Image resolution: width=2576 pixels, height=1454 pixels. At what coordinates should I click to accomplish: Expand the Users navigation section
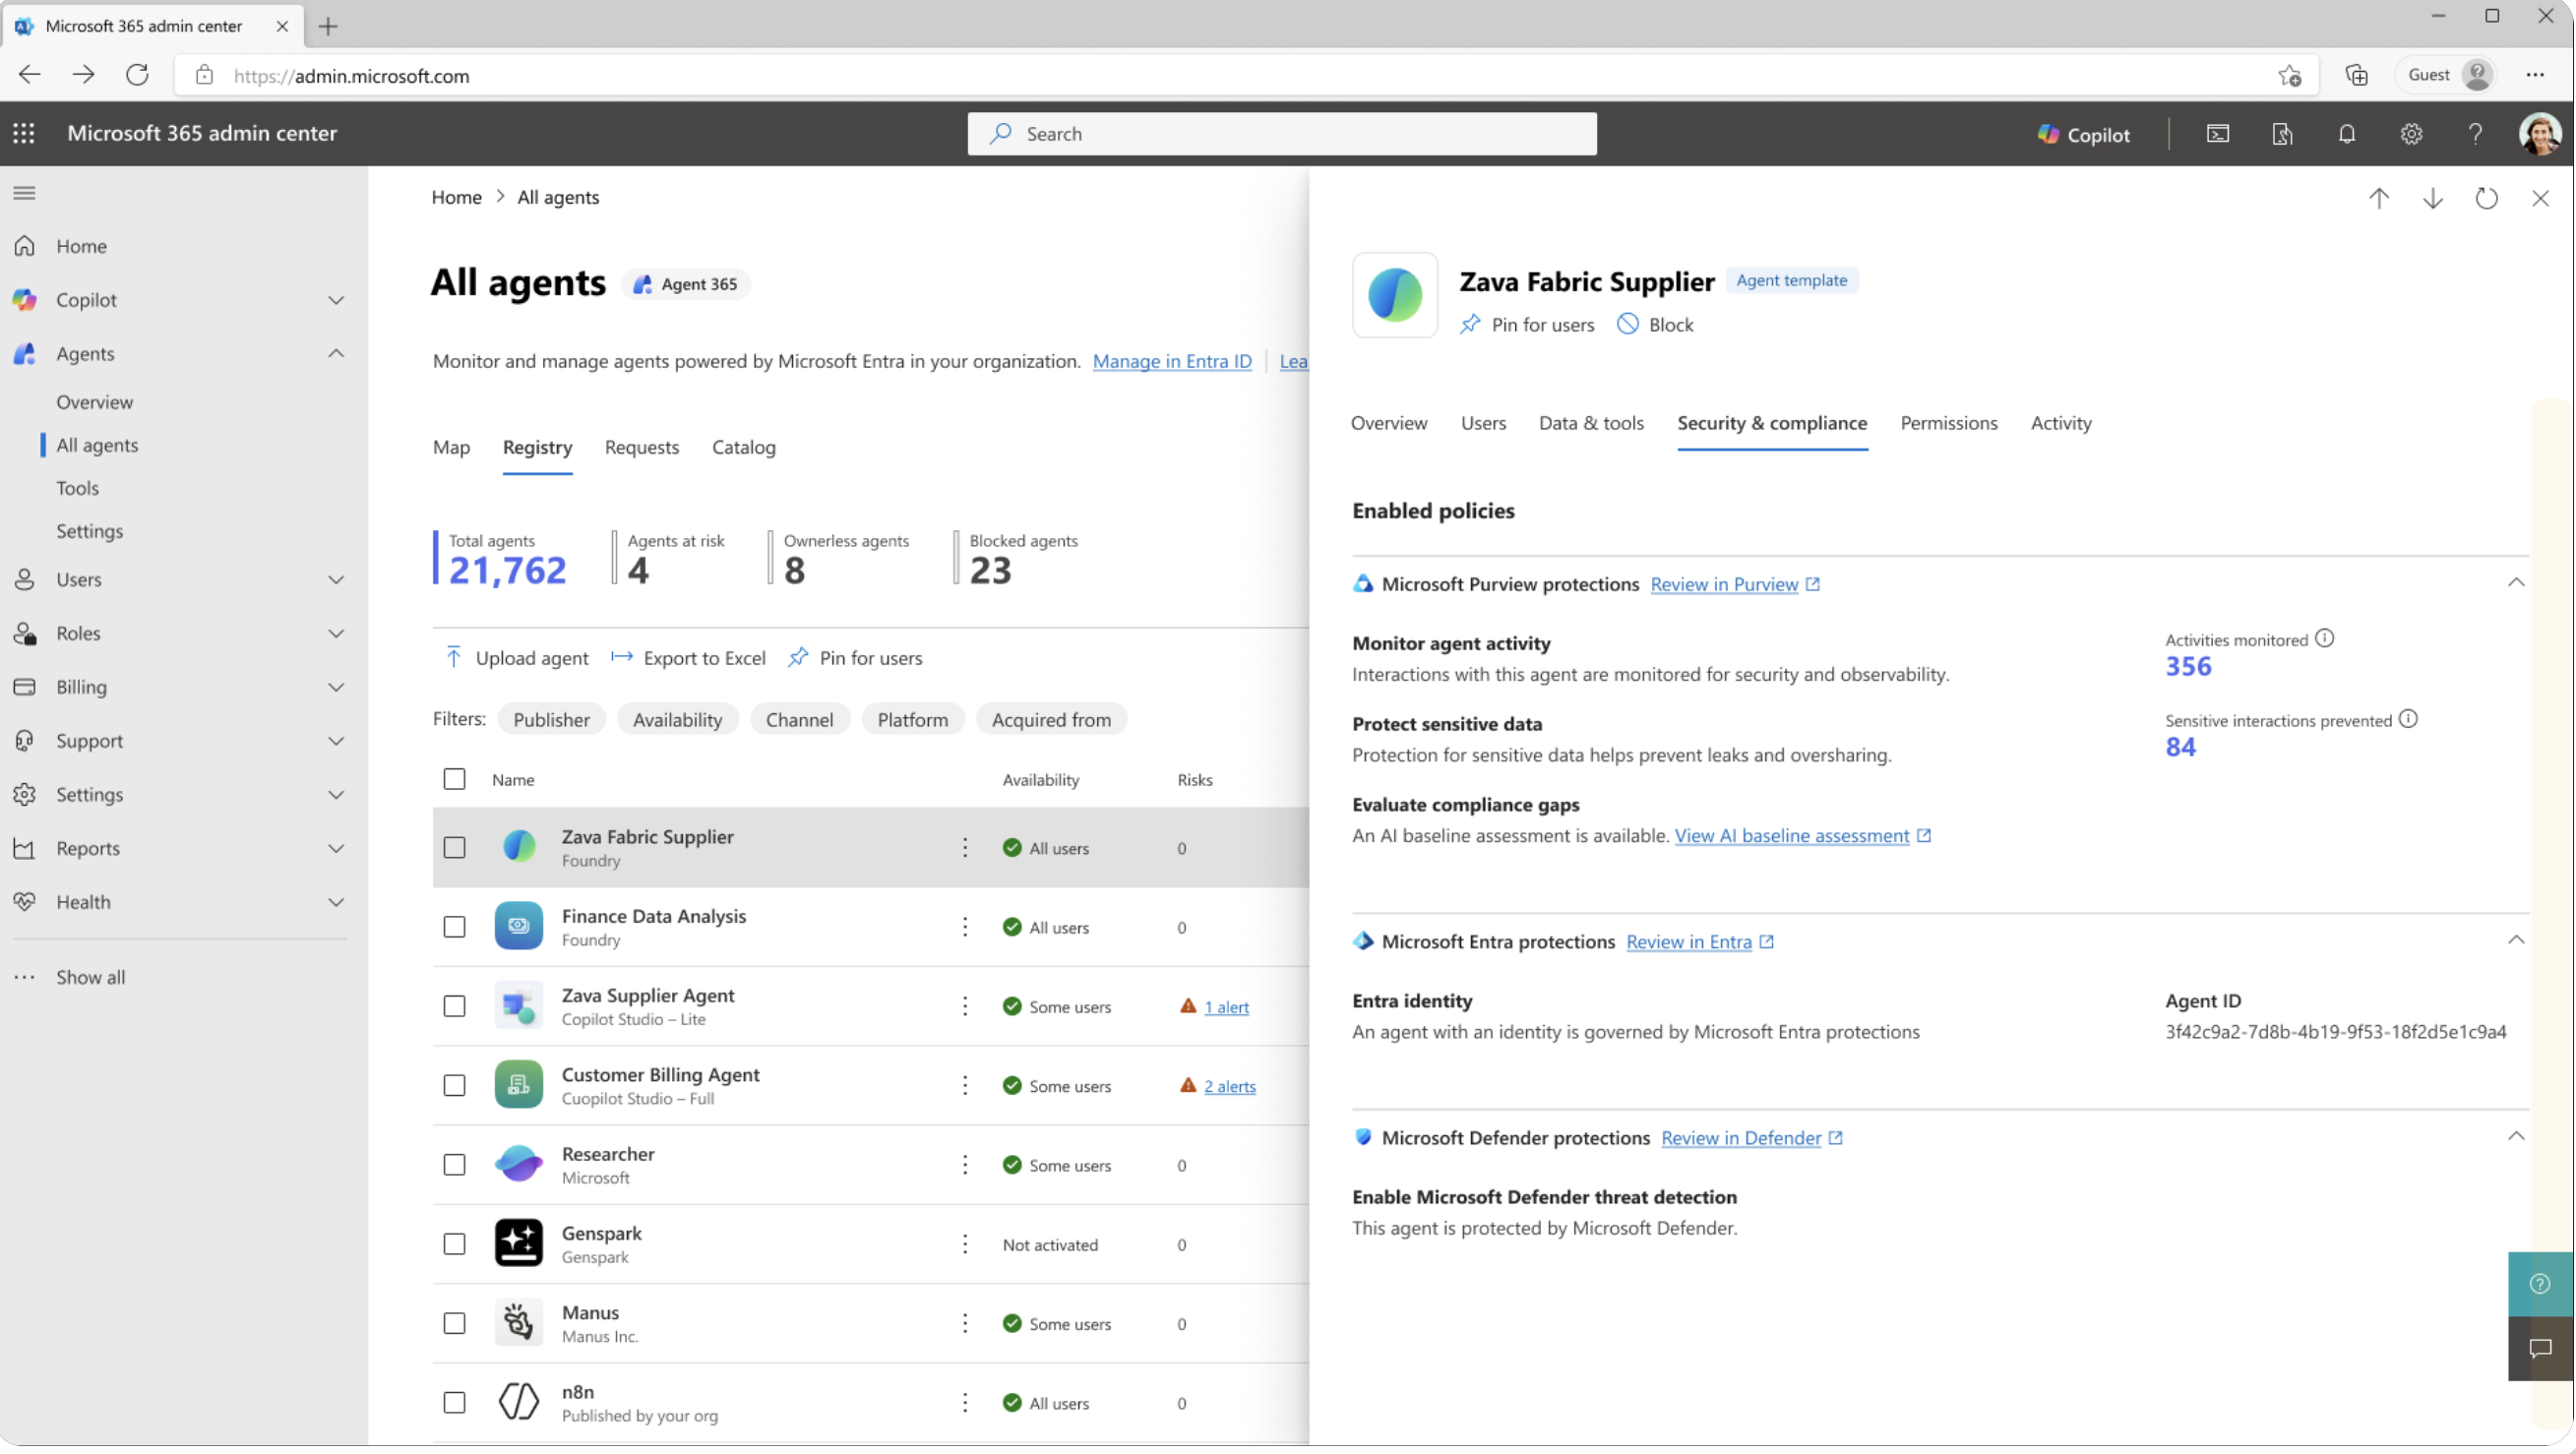(x=337, y=580)
